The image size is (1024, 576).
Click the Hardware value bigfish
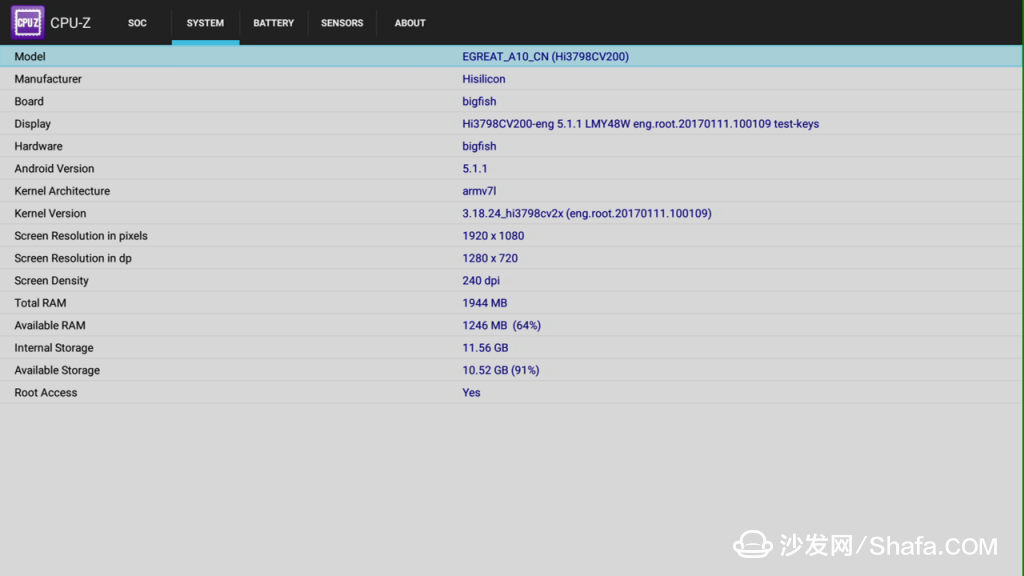click(x=479, y=146)
